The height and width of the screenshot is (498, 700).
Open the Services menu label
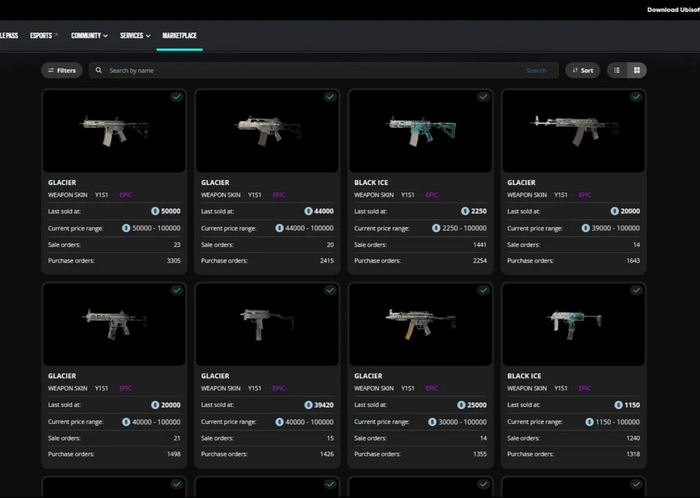[x=131, y=36]
